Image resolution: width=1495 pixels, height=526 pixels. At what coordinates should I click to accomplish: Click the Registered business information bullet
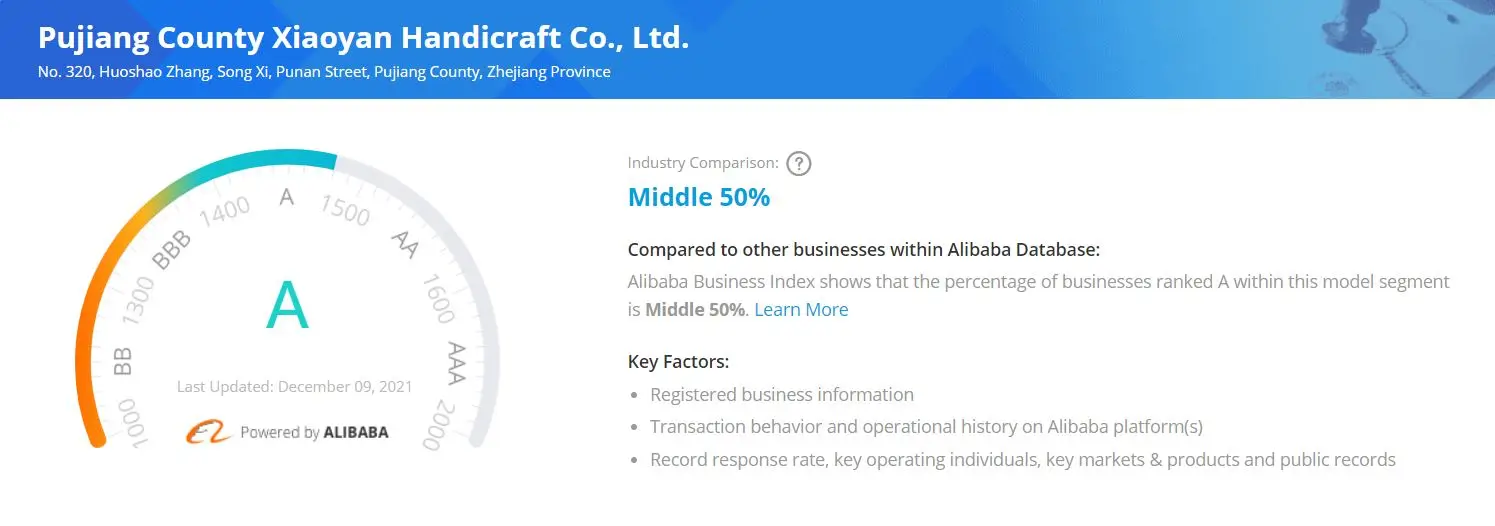(781, 395)
